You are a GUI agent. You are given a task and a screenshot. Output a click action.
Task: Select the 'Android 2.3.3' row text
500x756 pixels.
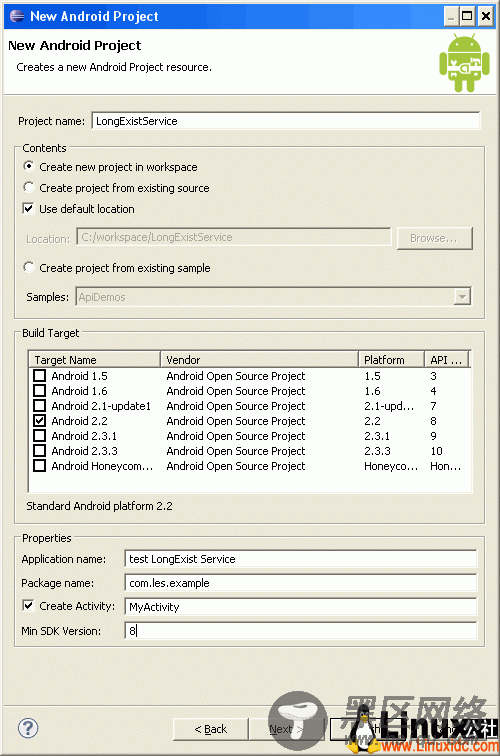point(85,451)
